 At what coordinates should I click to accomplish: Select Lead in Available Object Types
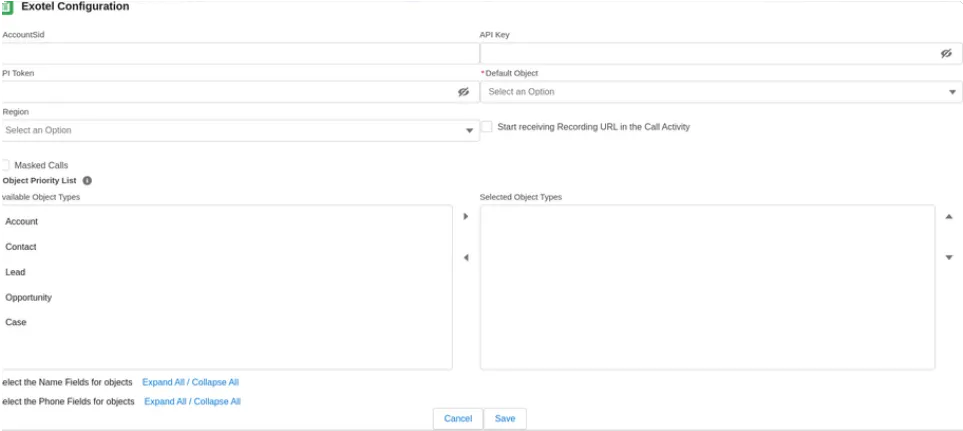point(226,272)
